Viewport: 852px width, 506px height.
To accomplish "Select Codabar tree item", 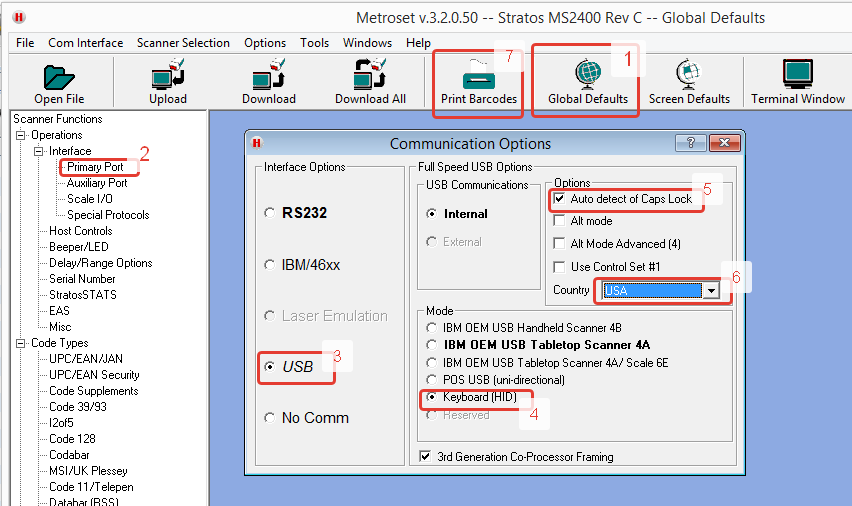I will click(x=69, y=455).
